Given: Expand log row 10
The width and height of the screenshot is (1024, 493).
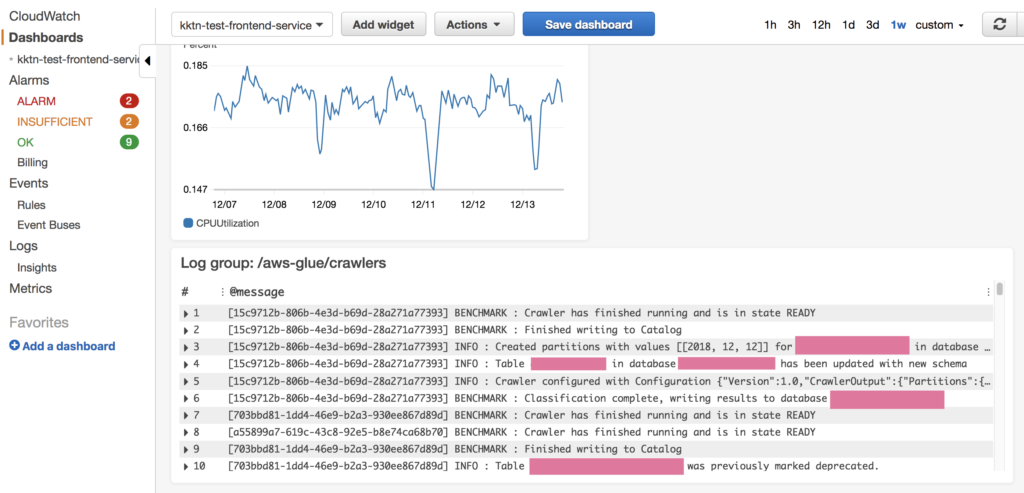Looking at the screenshot, I should (187, 466).
